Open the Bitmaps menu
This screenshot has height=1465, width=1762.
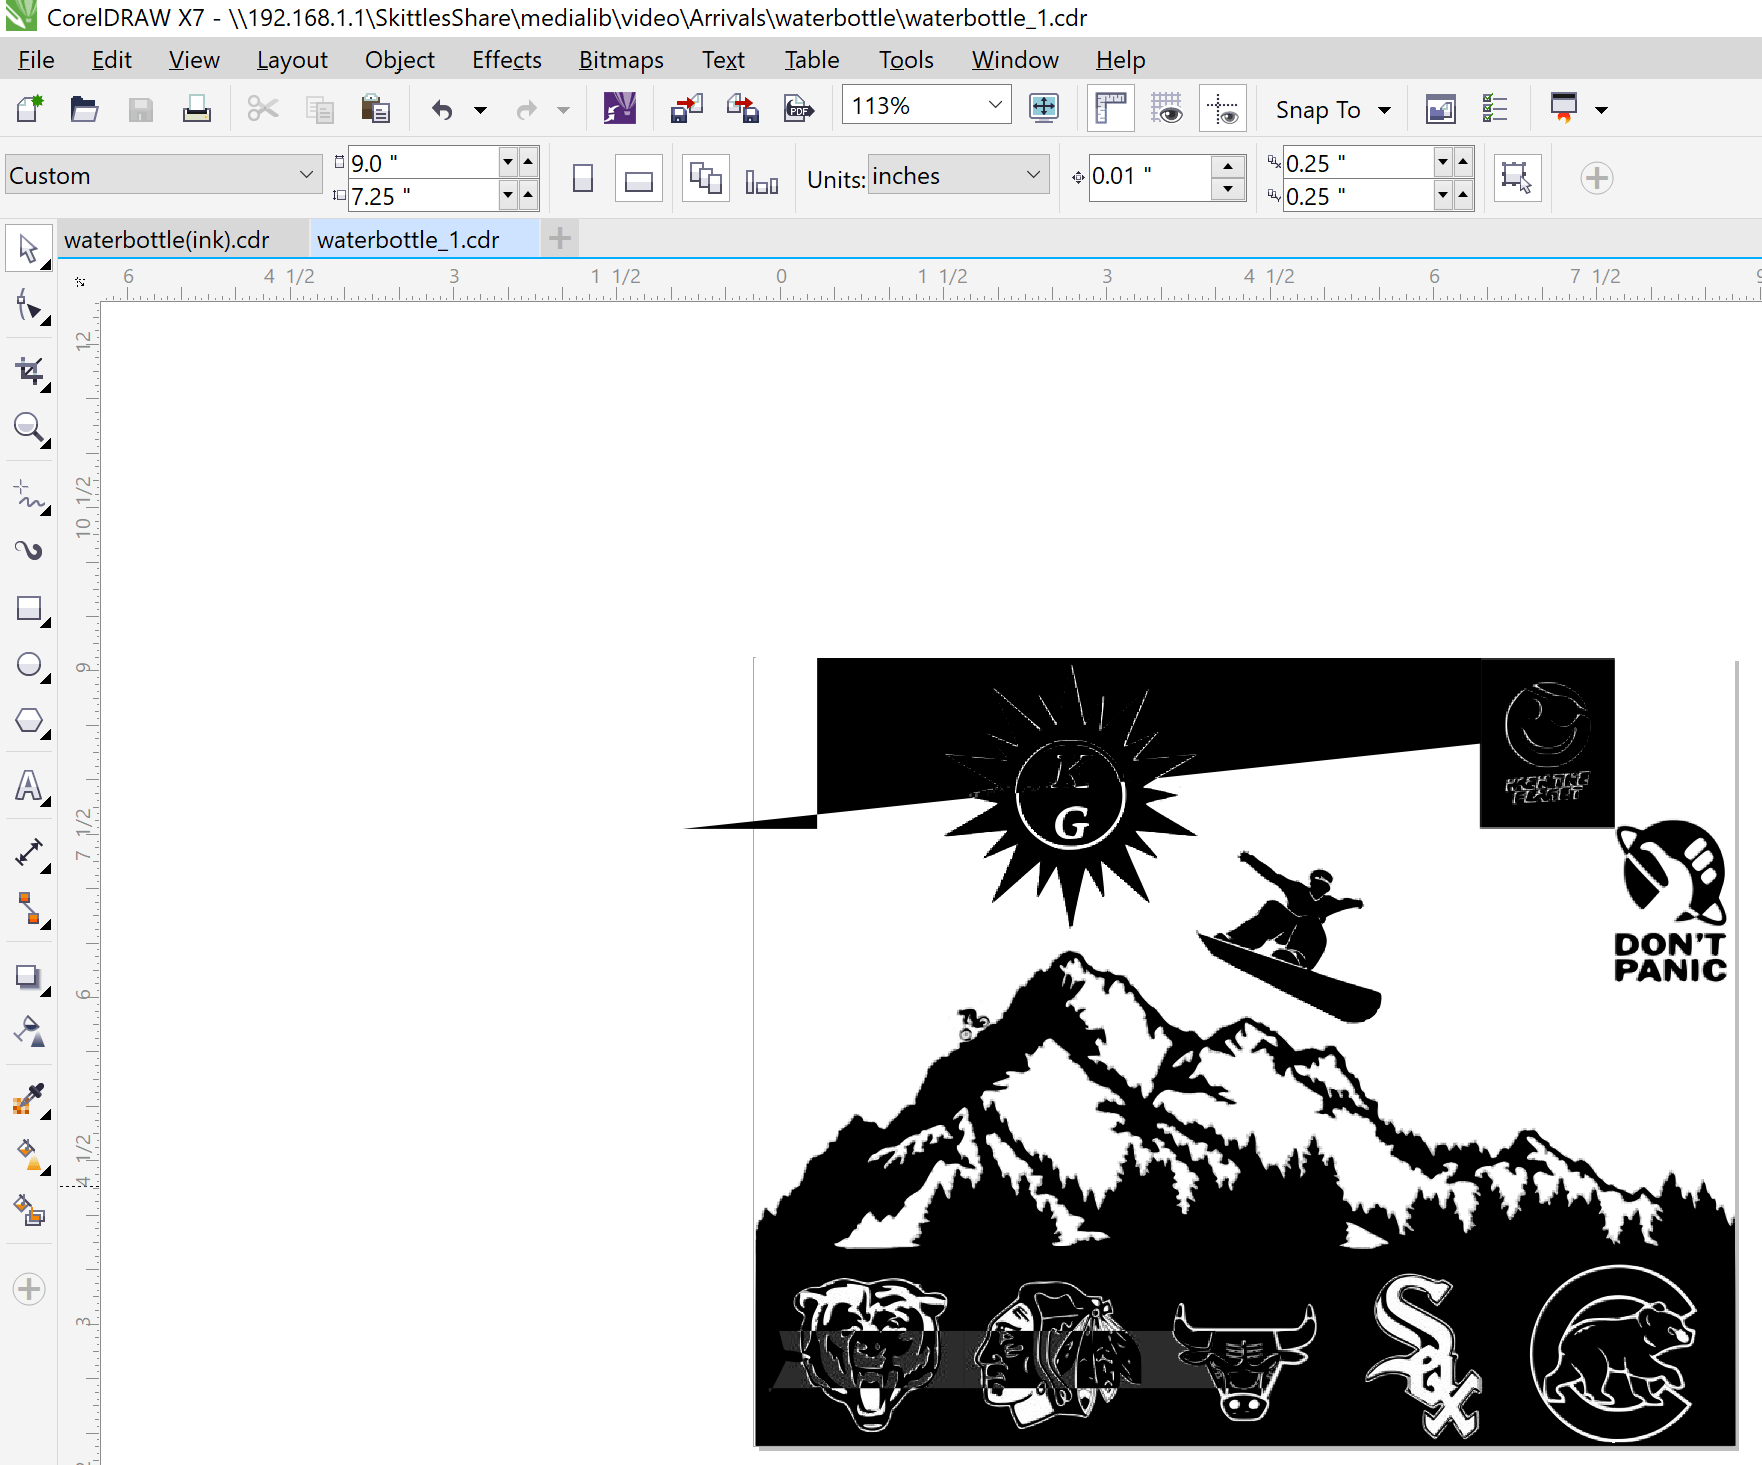point(621,60)
